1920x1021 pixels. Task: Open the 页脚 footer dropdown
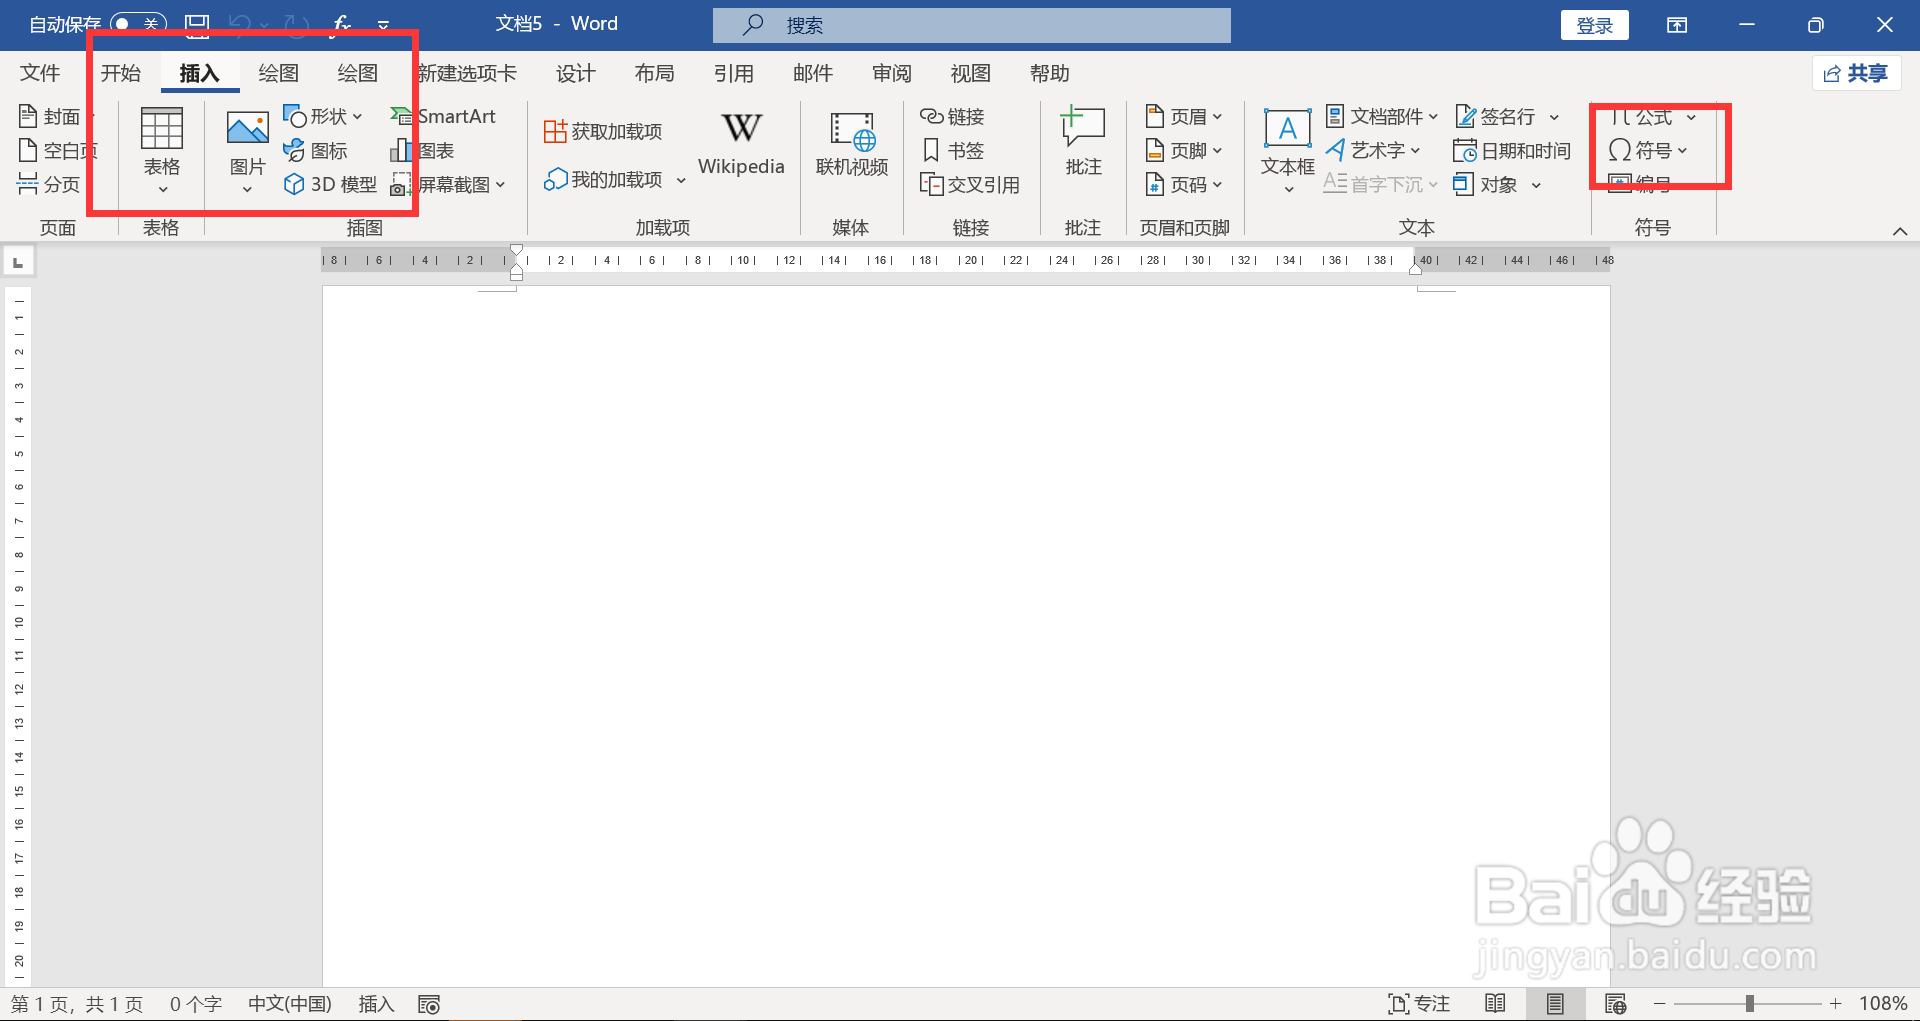pyautogui.click(x=1184, y=151)
